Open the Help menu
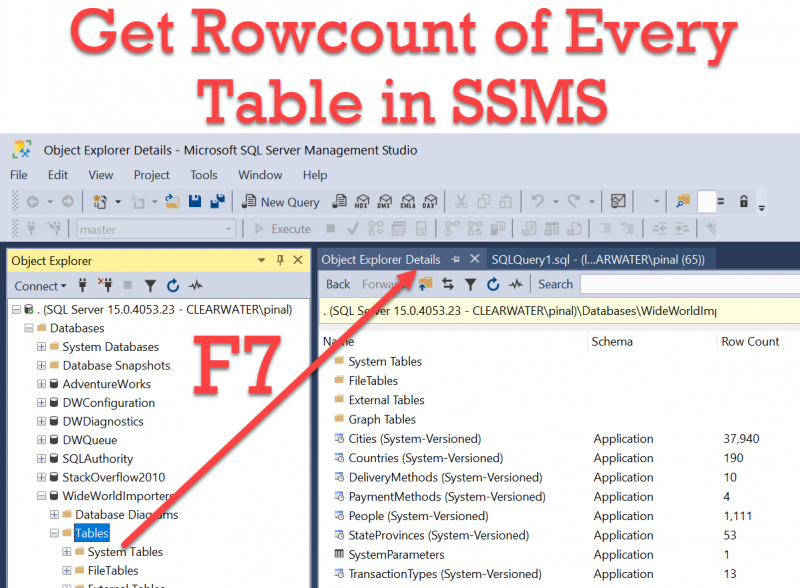 click(x=315, y=175)
